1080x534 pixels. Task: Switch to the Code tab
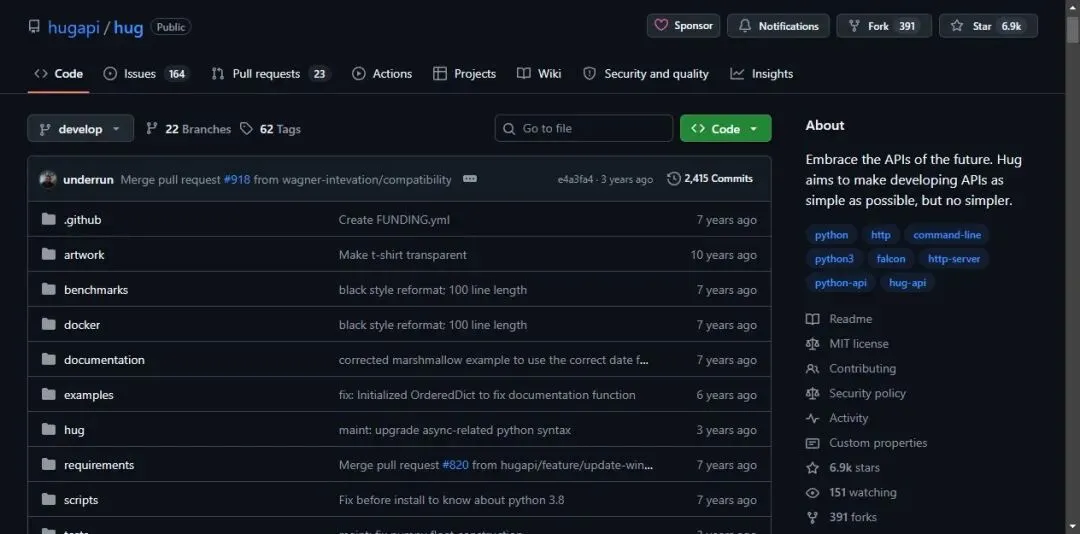coord(59,74)
